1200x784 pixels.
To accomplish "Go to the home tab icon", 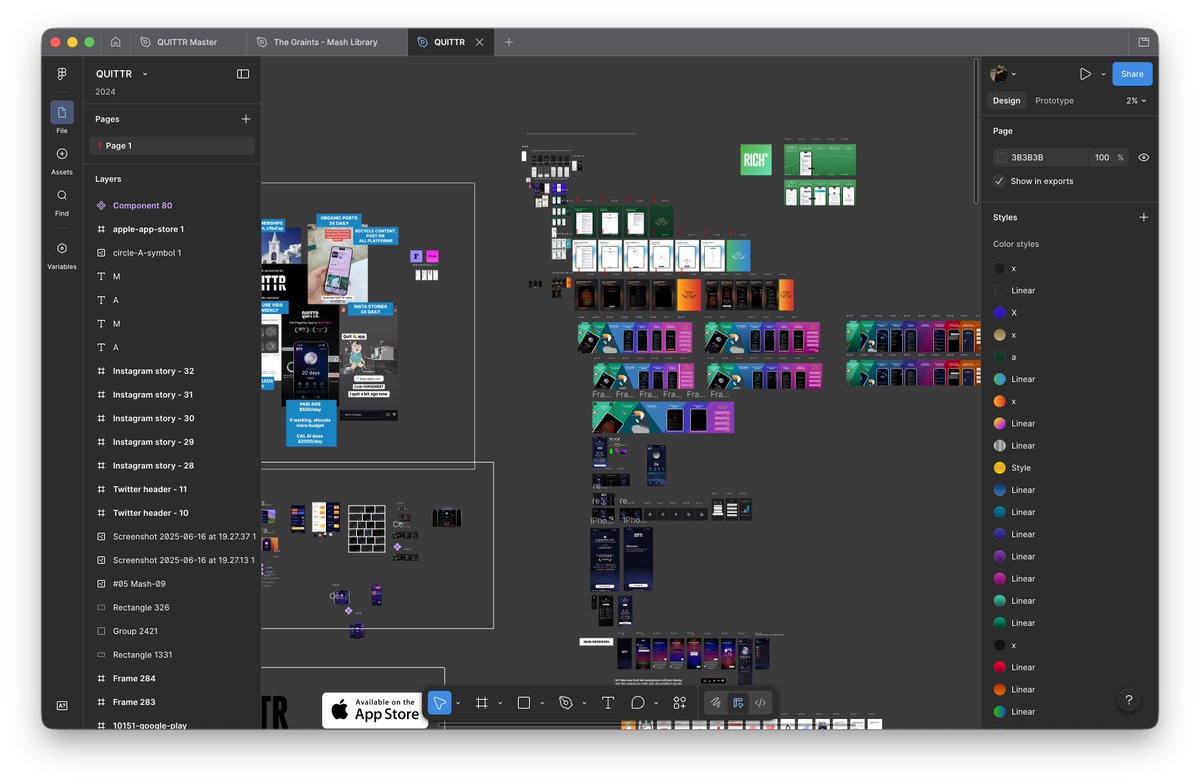I will (115, 42).
